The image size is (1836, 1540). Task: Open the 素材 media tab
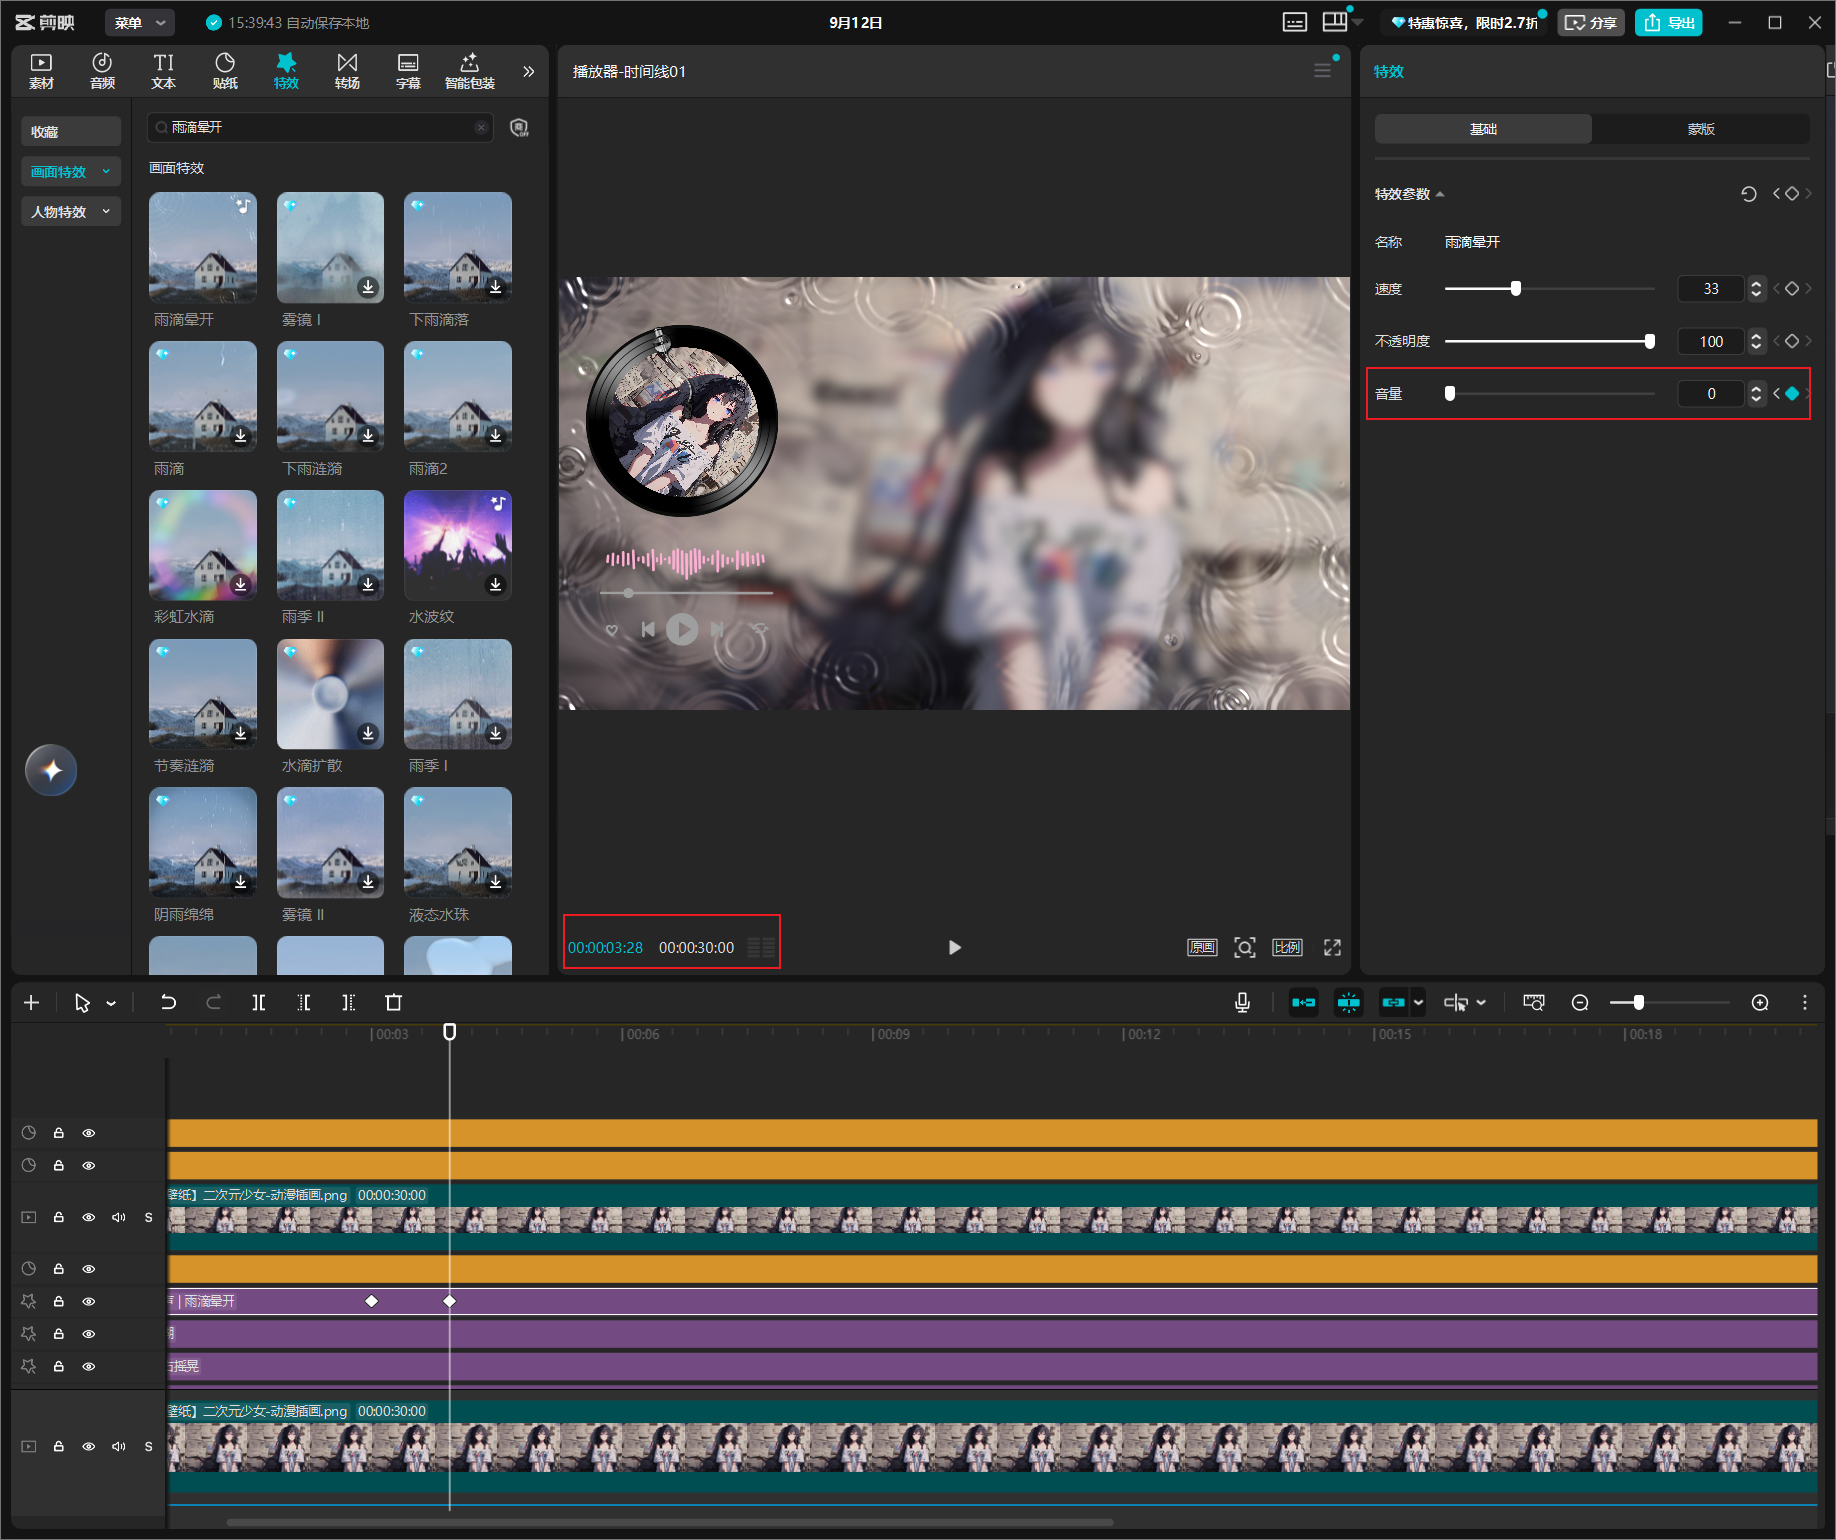[41, 71]
